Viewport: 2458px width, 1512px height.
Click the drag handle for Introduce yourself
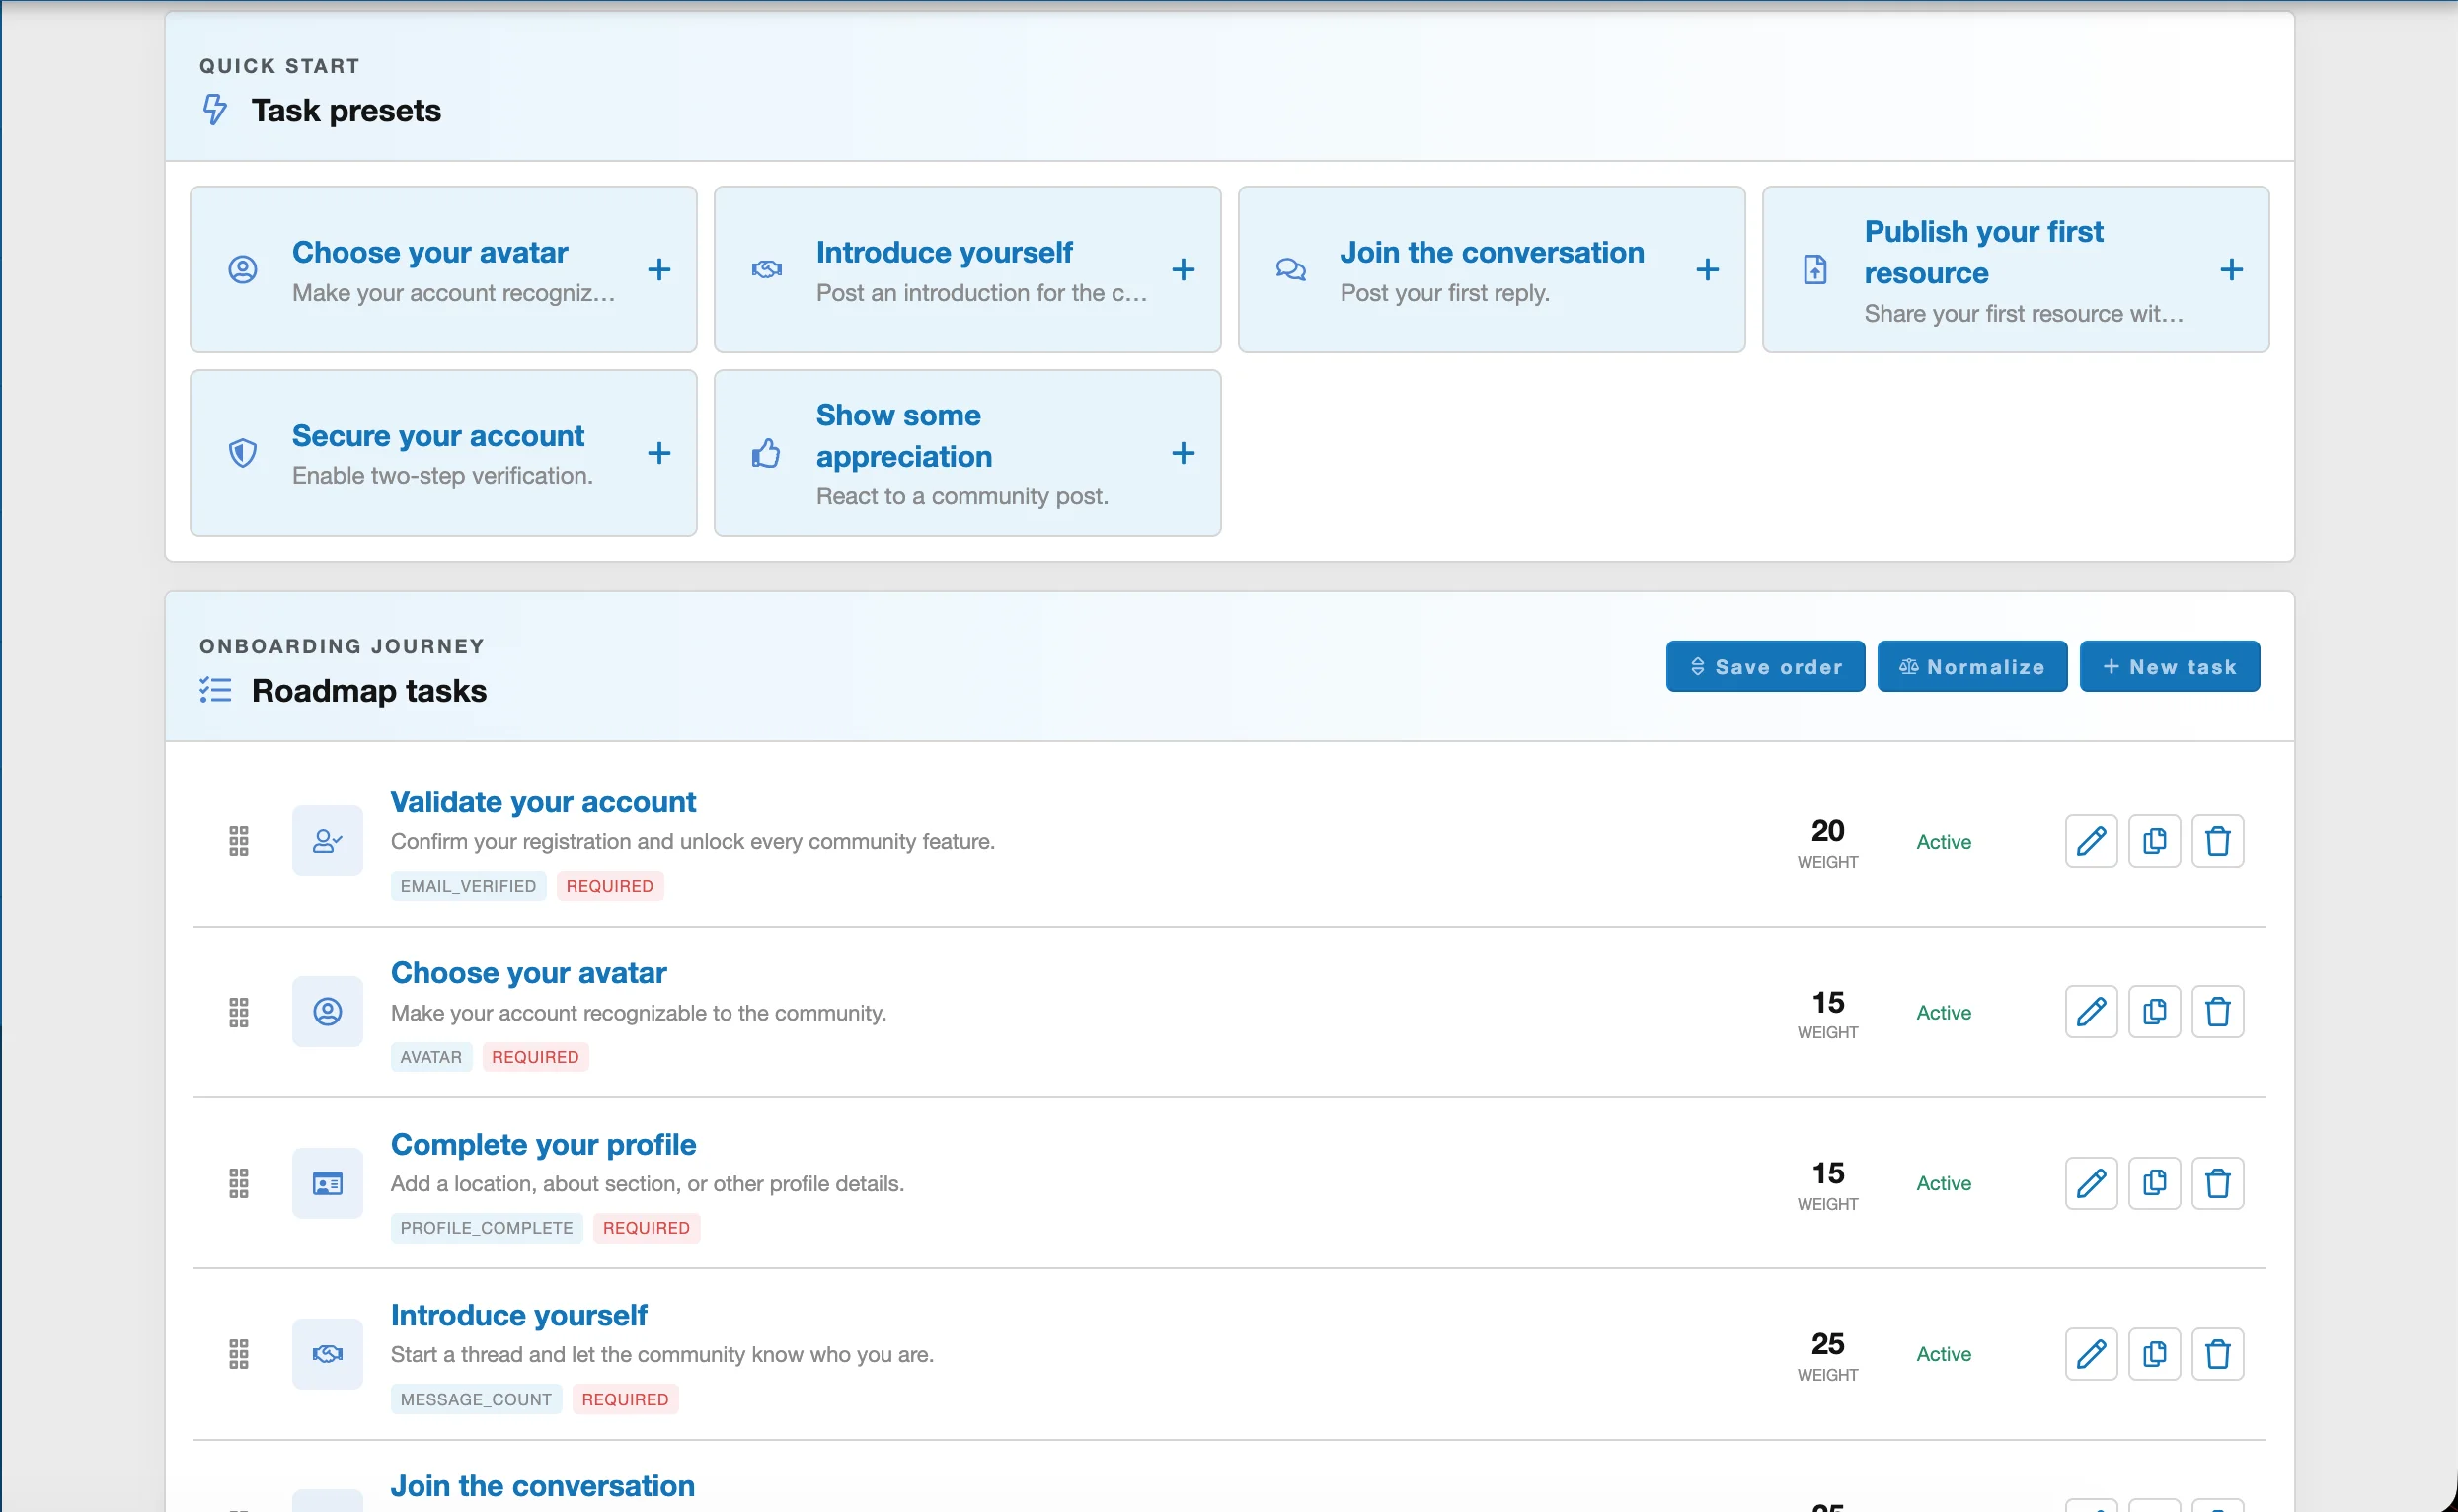tap(238, 1354)
